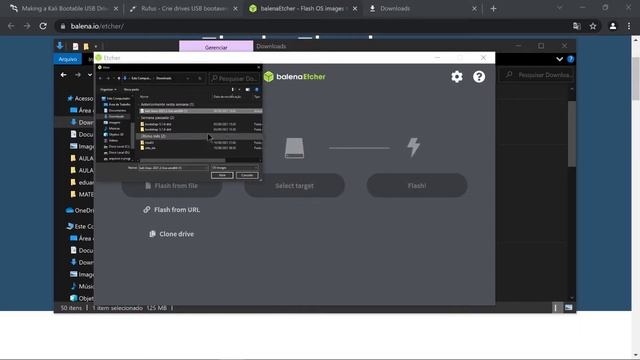
Task: Click Flash from file button
Action: [172, 186]
